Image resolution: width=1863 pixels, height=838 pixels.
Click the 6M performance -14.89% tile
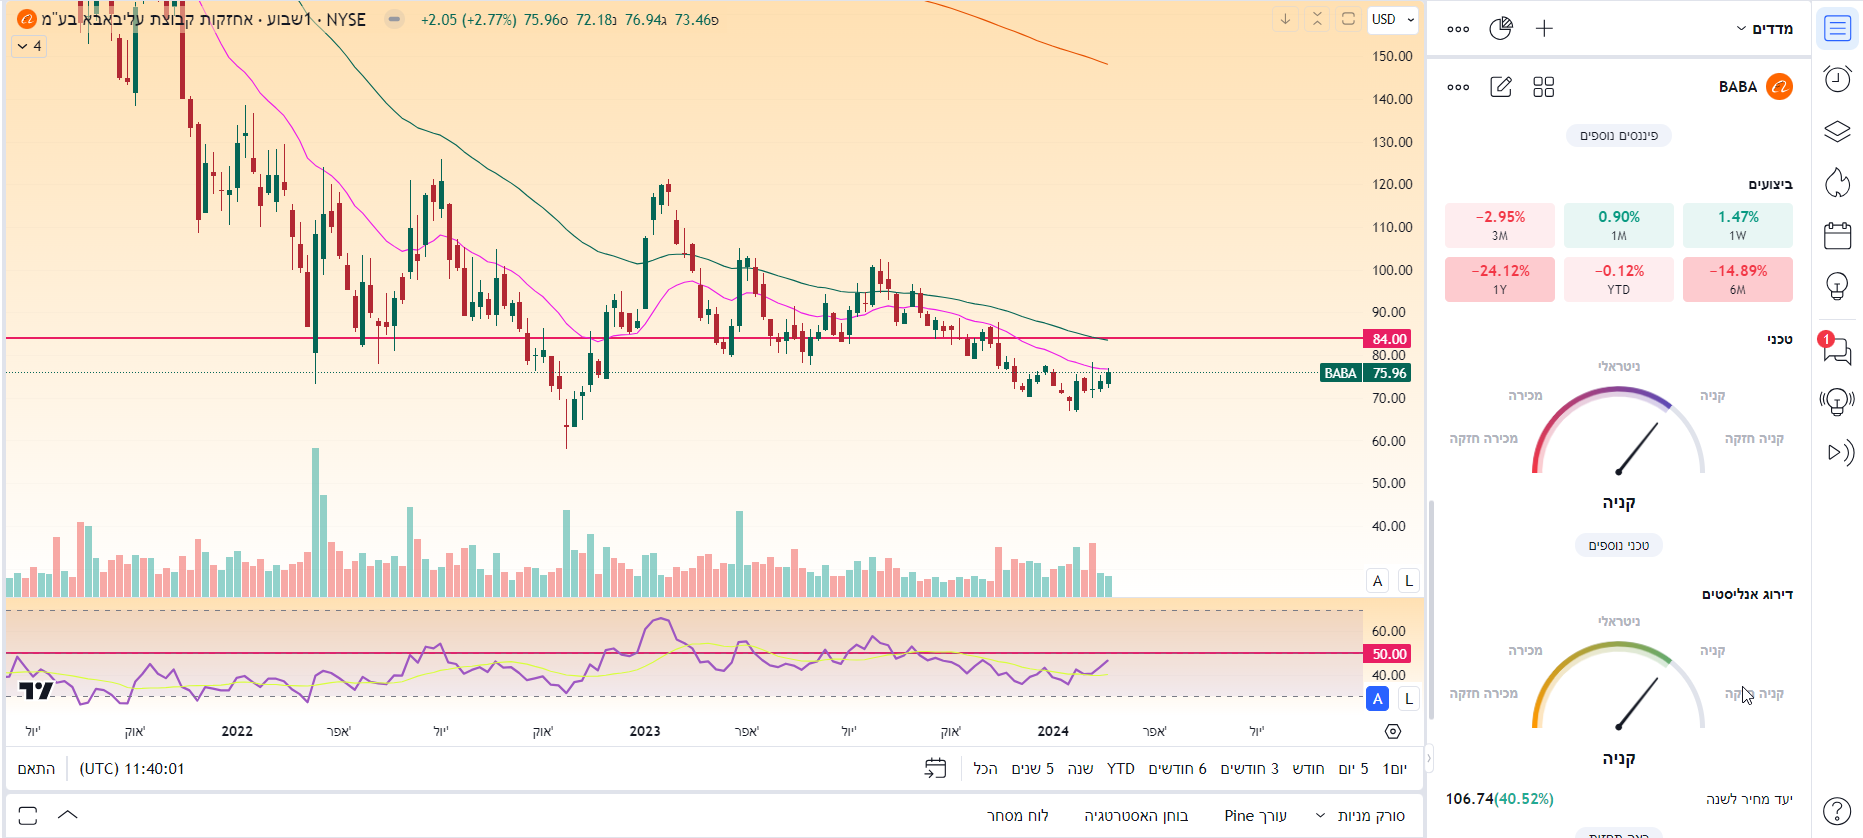pos(1738,279)
